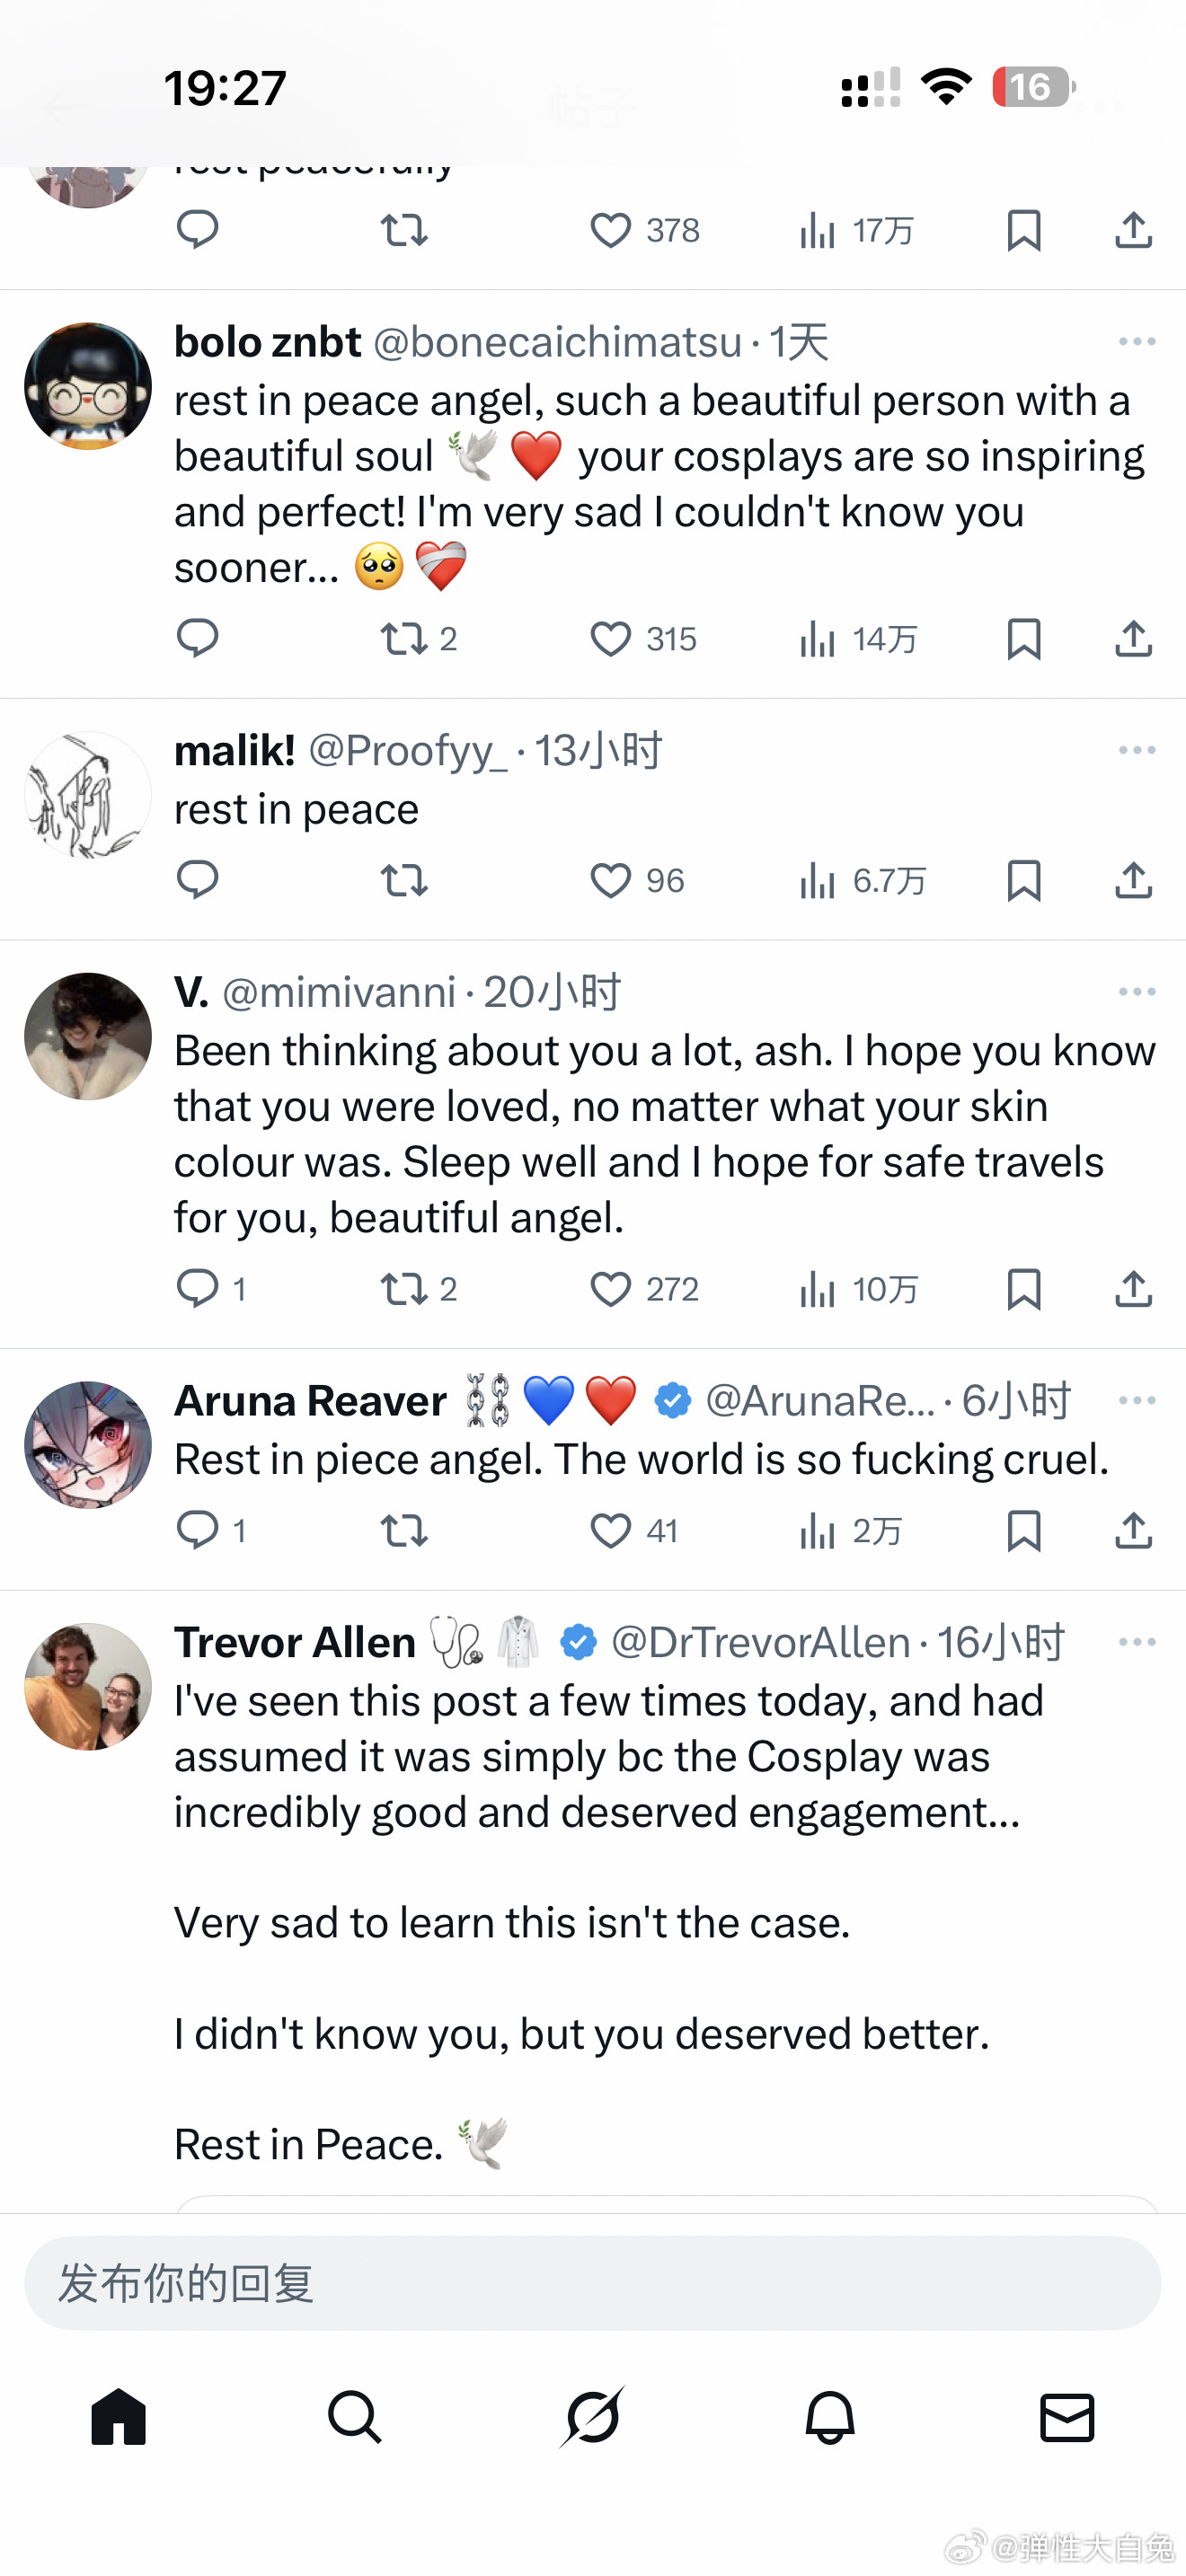1186x2576 pixels.
Task: Repost V.'s reply about ash
Action: 404,1289
